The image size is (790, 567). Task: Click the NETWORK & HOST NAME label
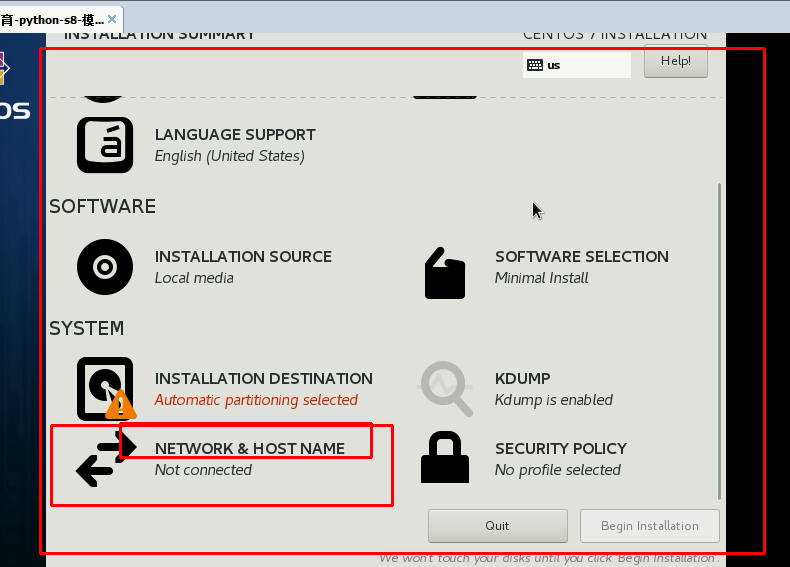coord(249,449)
